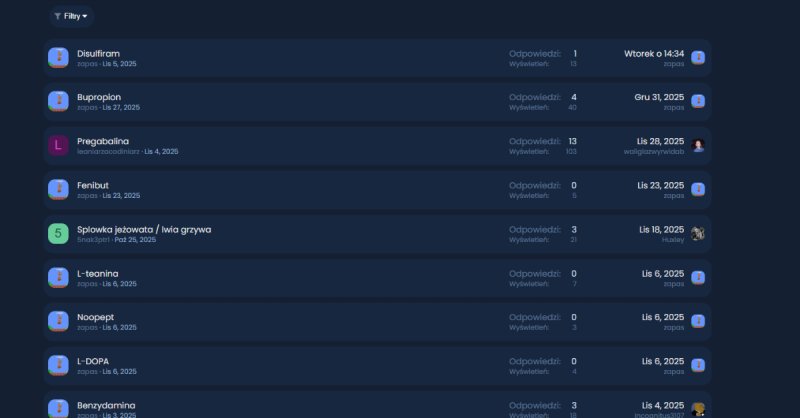Open latest post 'Lis 6, 2025' in Noopept row
Image resolution: width=800 pixels, height=418 pixels.
pos(663,317)
